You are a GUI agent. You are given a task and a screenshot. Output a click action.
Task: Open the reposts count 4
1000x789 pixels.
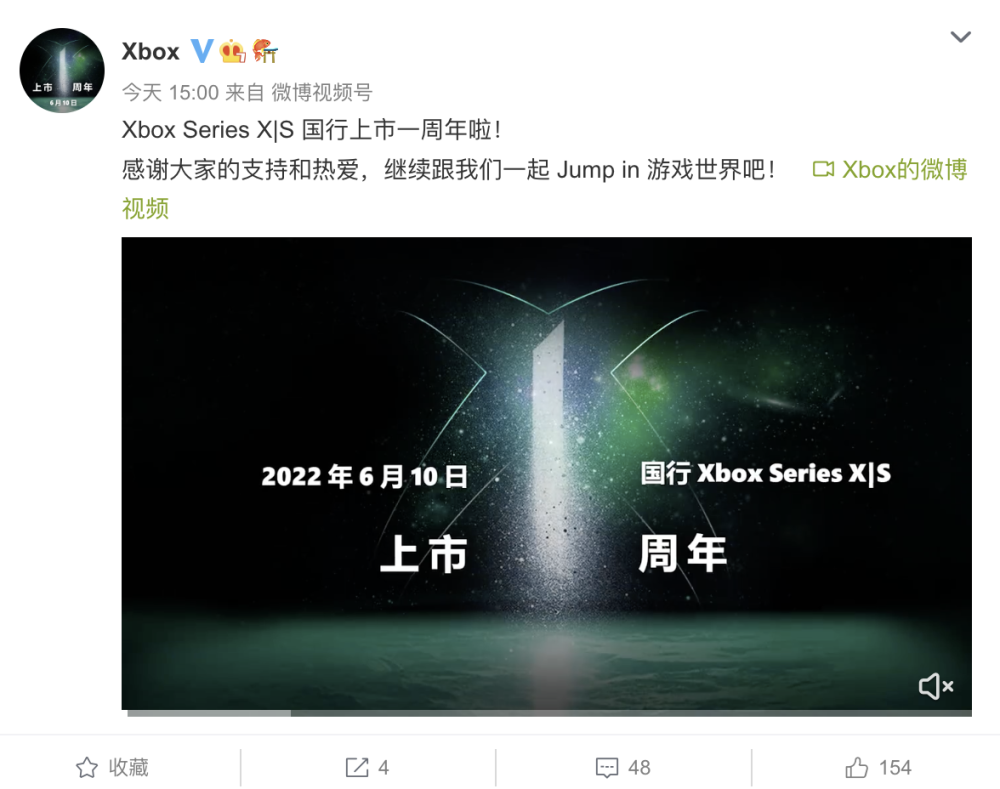[x=383, y=767]
